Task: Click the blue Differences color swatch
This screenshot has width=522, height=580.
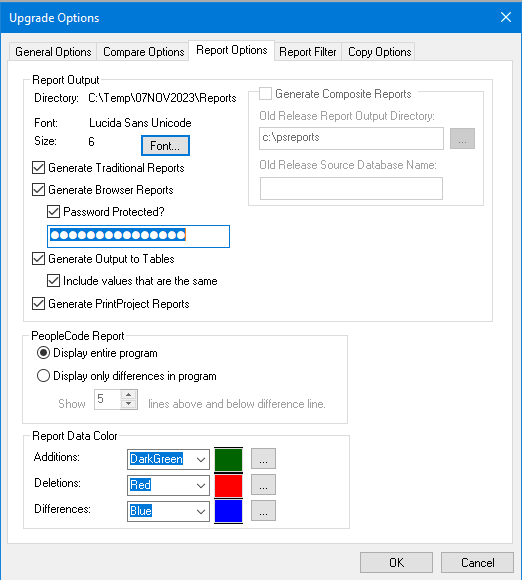Action: point(229,511)
